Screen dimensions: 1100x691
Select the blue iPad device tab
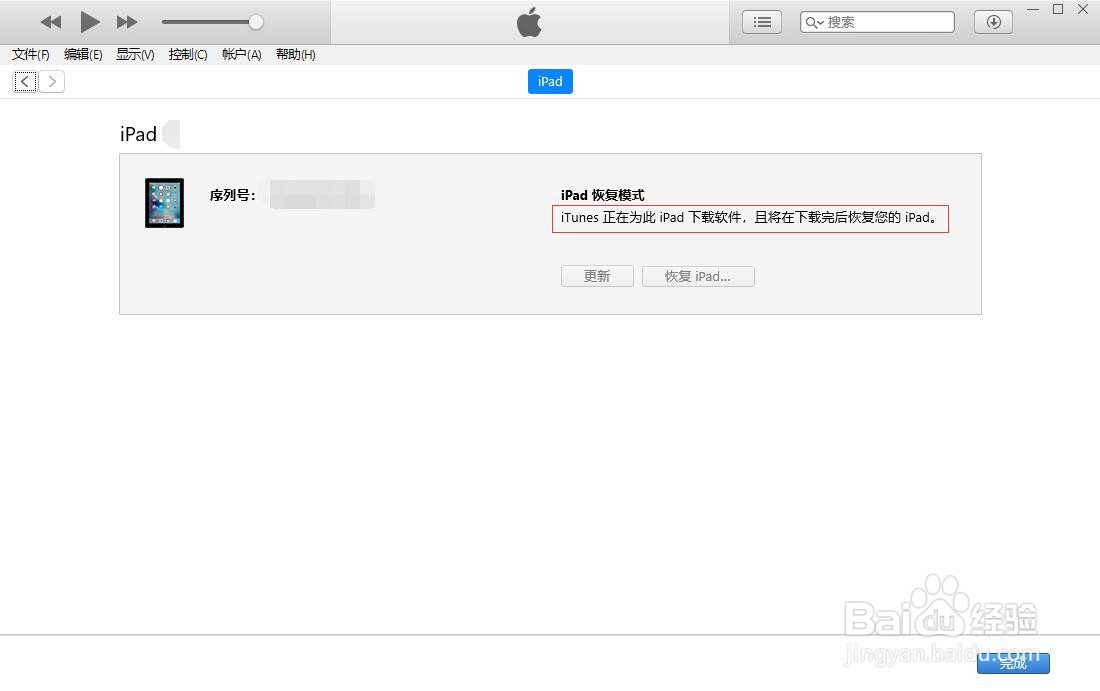550,81
